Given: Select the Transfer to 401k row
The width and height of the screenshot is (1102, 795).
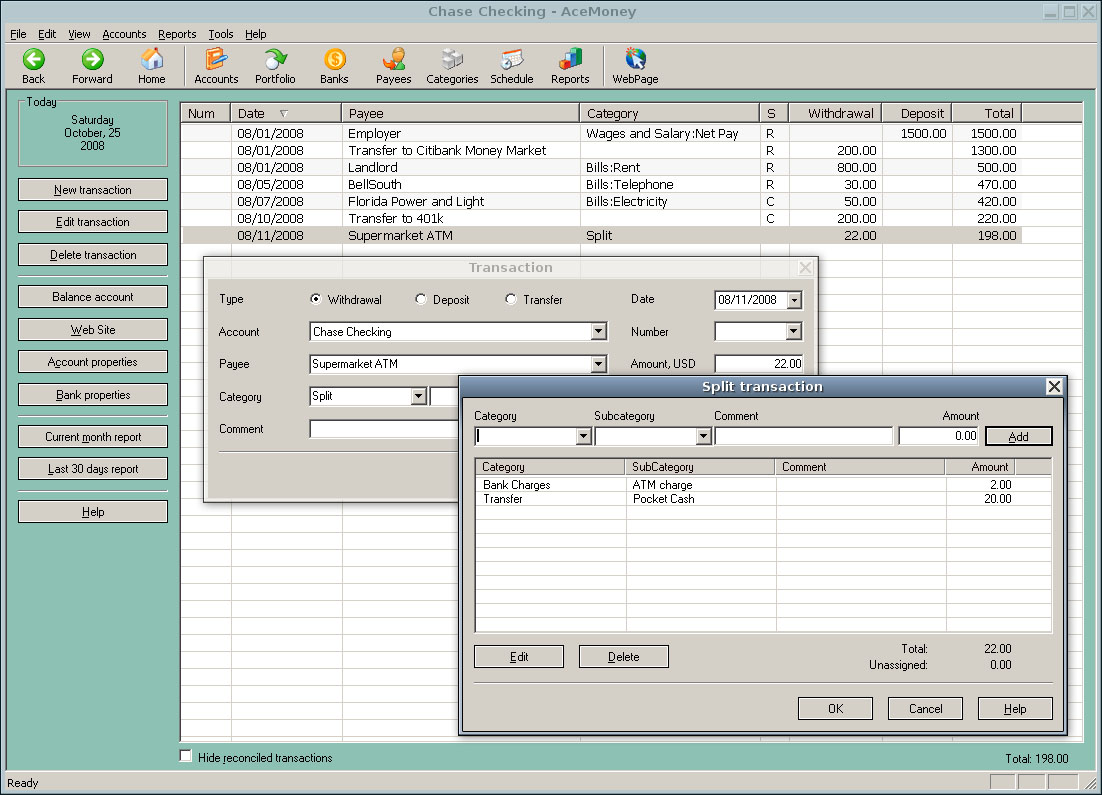Looking at the screenshot, I should (601, 219).
